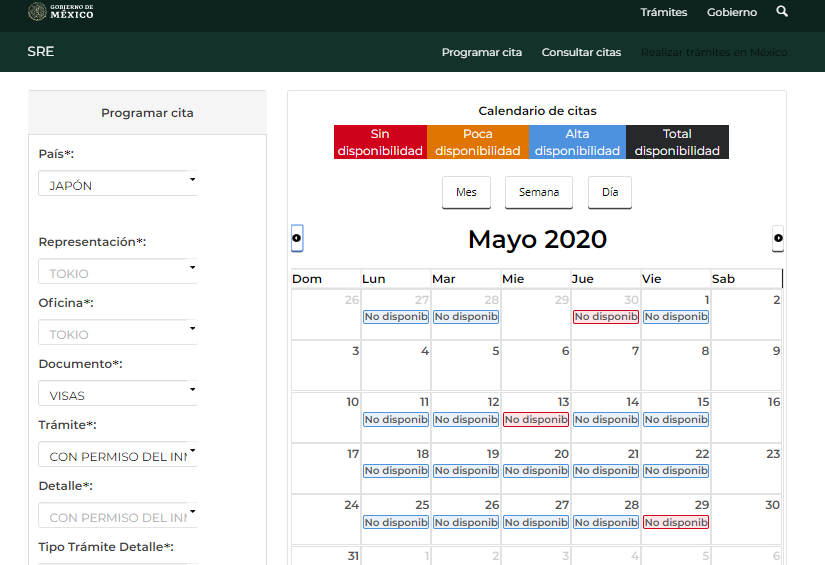
Task: Click No disponible event on May 20
Action: coord(536,471)
